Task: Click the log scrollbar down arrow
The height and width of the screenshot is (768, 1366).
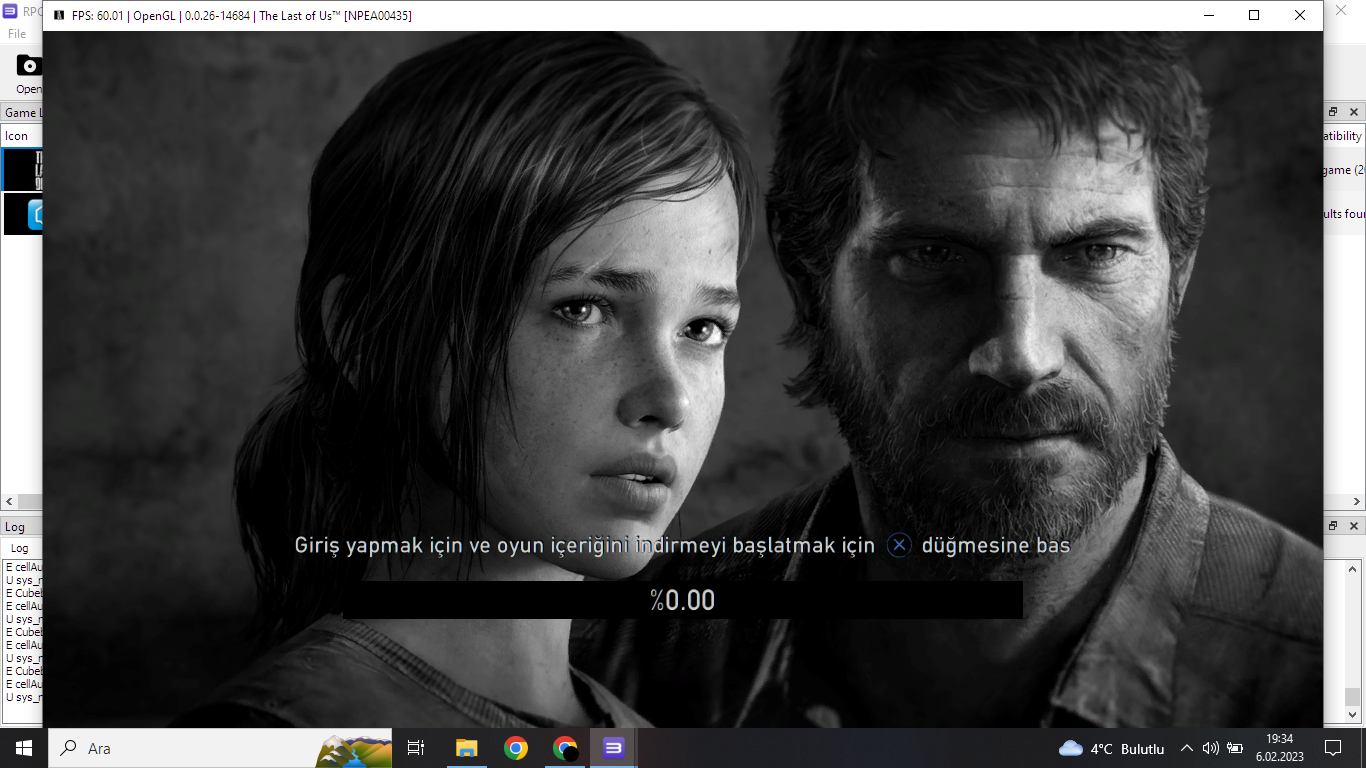Action: [1353, 717]
